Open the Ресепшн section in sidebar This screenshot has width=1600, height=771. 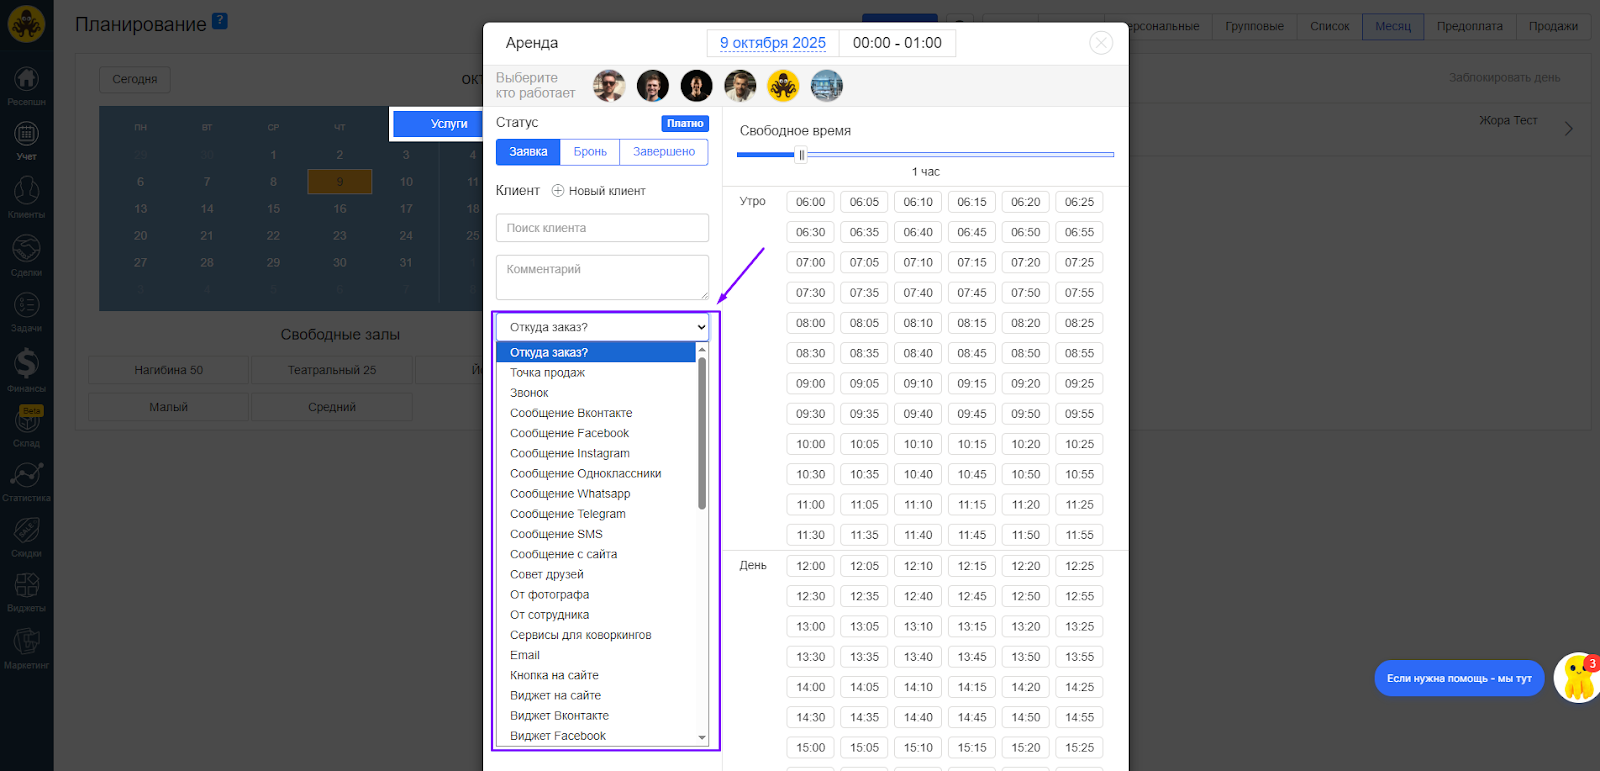(x=26, y=84)
